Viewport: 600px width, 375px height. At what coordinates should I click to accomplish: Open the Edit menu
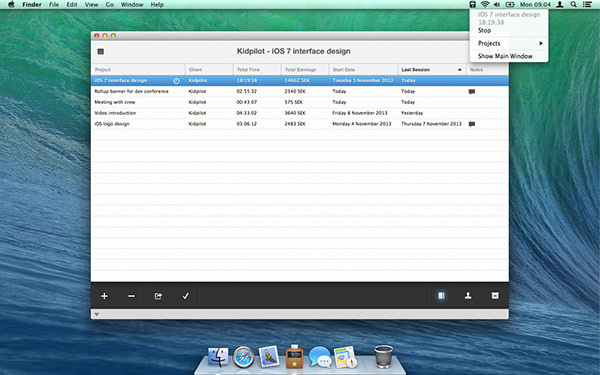point(72,5)
